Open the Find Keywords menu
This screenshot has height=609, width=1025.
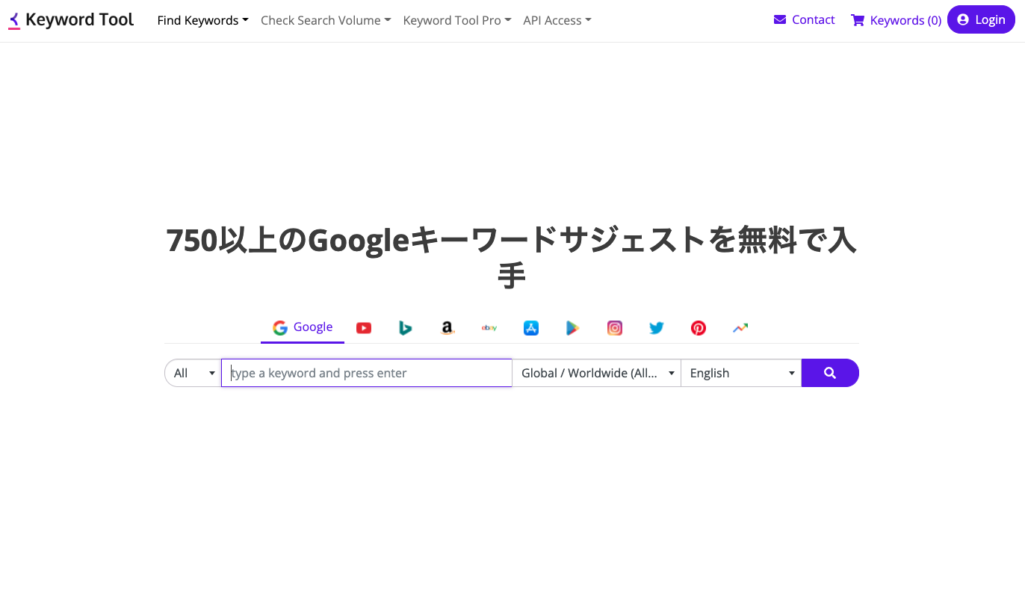pos(202,19)
